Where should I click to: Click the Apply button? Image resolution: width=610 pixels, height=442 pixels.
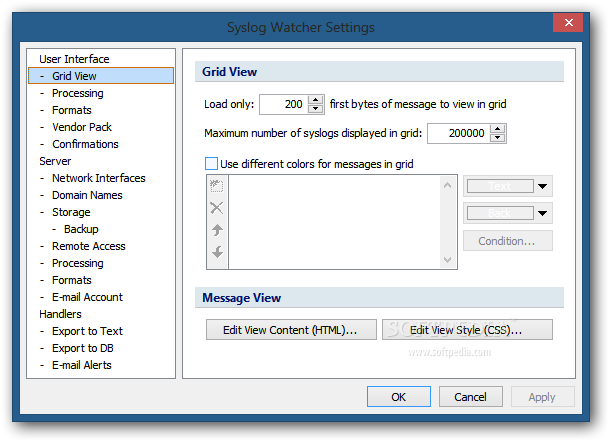point(542,397)
